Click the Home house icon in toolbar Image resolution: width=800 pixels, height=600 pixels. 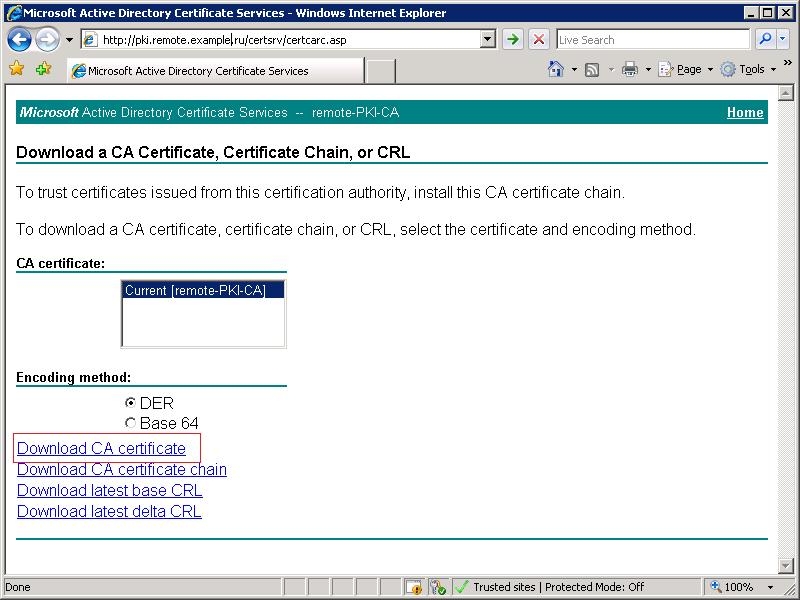coord(555,69)
